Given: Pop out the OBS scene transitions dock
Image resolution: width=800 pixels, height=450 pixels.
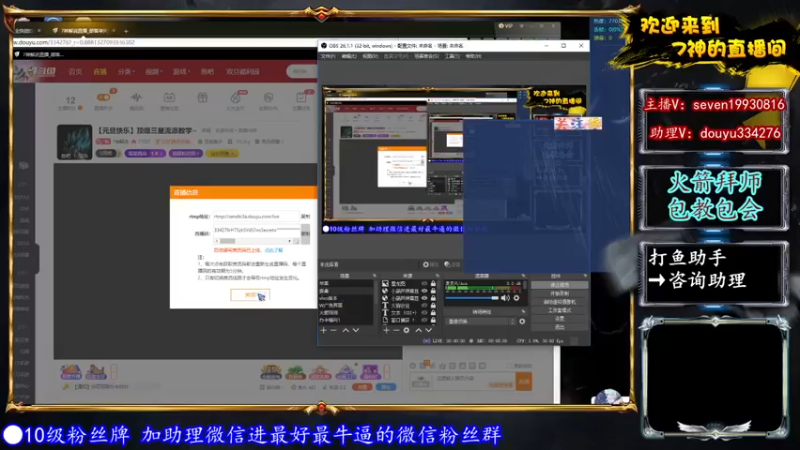Looking at the screenshot, I should (x=523, y=311).
